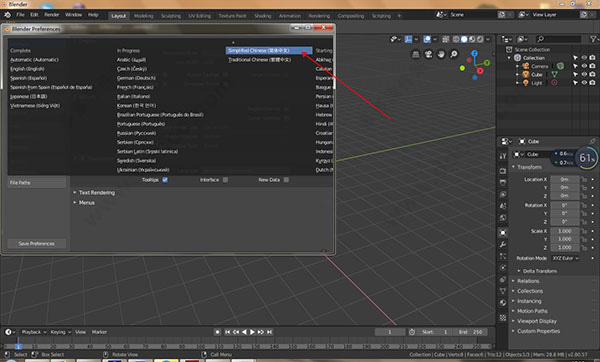Select Simplified Chinese language option

269,51
